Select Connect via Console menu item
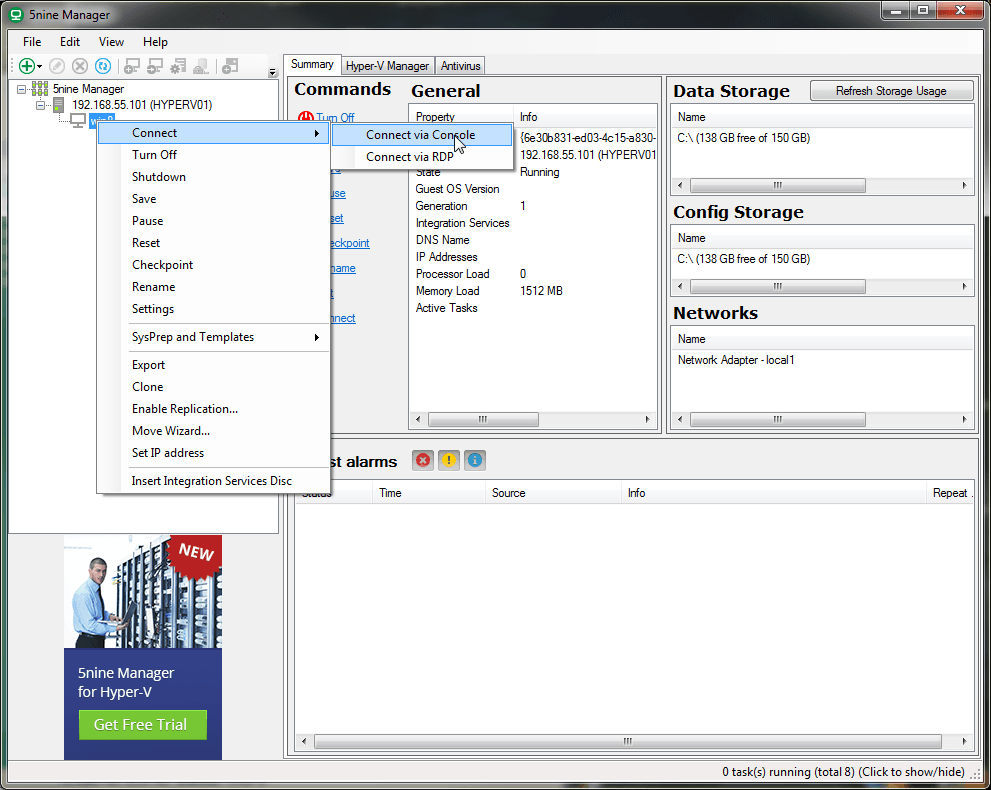The width and height of the screenshot is (991, 790). pyautogui.click(x=420, y=135)
